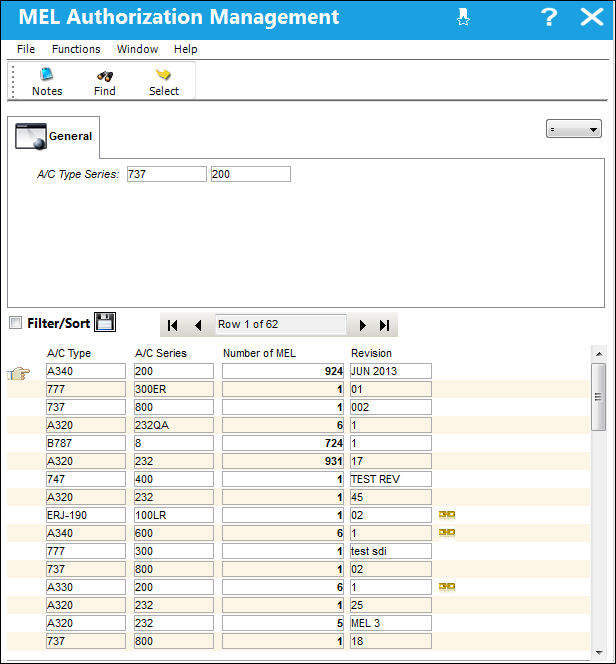
Task: Select the General tab
Action: coord(54,136)
